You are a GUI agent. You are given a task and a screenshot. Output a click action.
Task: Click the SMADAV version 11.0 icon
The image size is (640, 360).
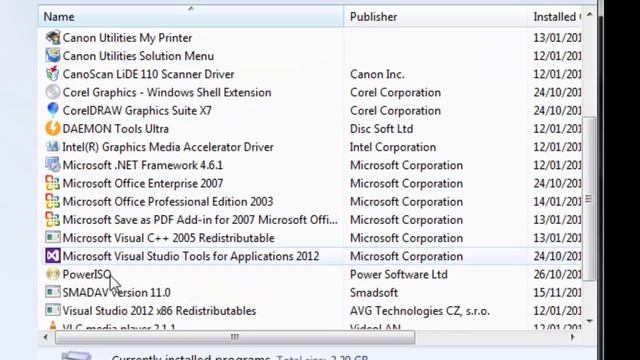point(53,292)
